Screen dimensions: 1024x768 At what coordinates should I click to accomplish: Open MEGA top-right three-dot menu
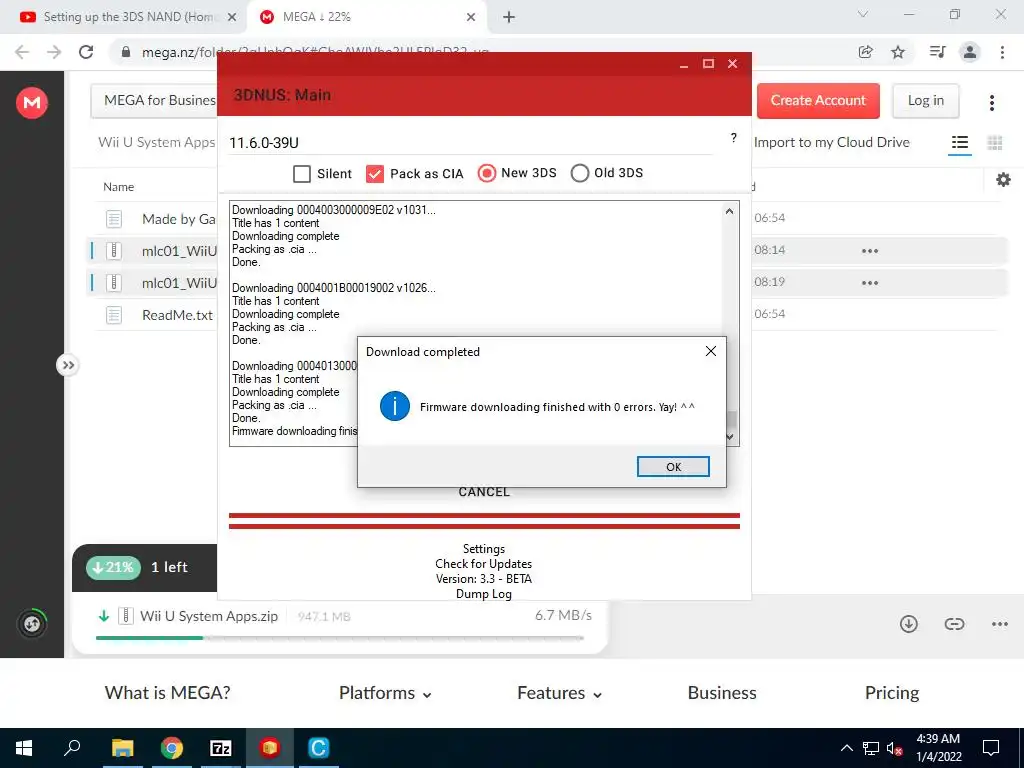tap(991, 103)
